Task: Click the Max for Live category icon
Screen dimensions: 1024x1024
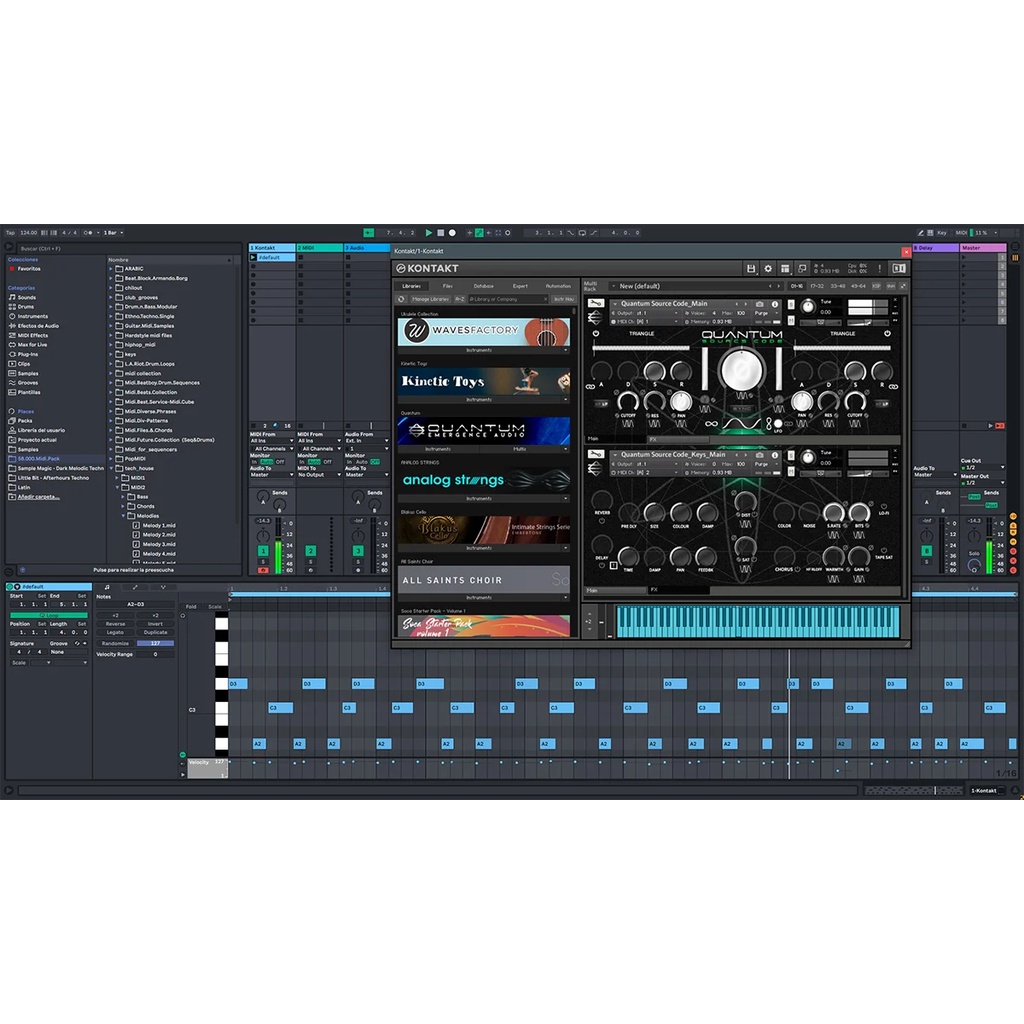Action: coord(12,345)
